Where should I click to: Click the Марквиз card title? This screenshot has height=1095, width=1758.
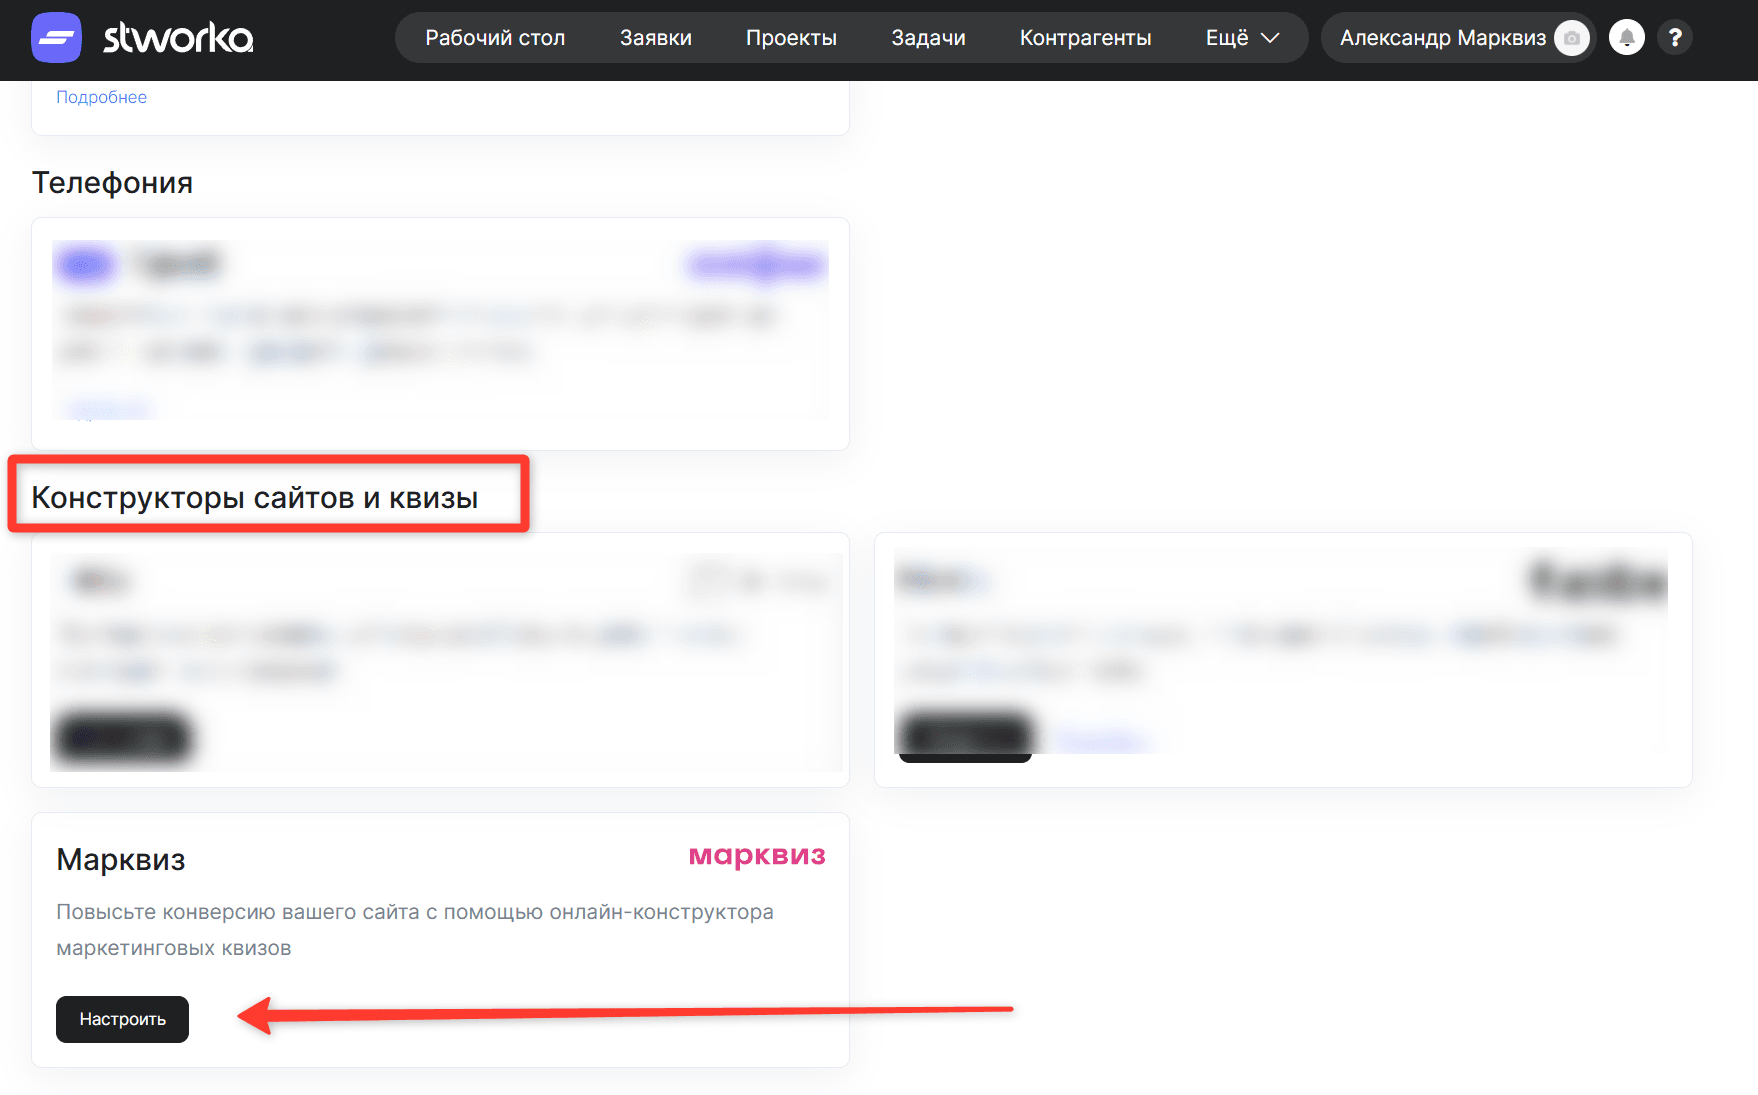point(121,859)
